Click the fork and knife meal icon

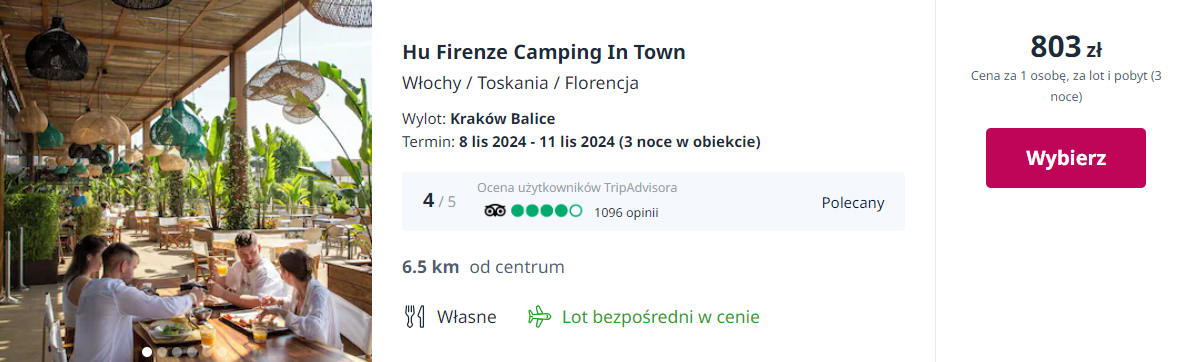point(414,316)
